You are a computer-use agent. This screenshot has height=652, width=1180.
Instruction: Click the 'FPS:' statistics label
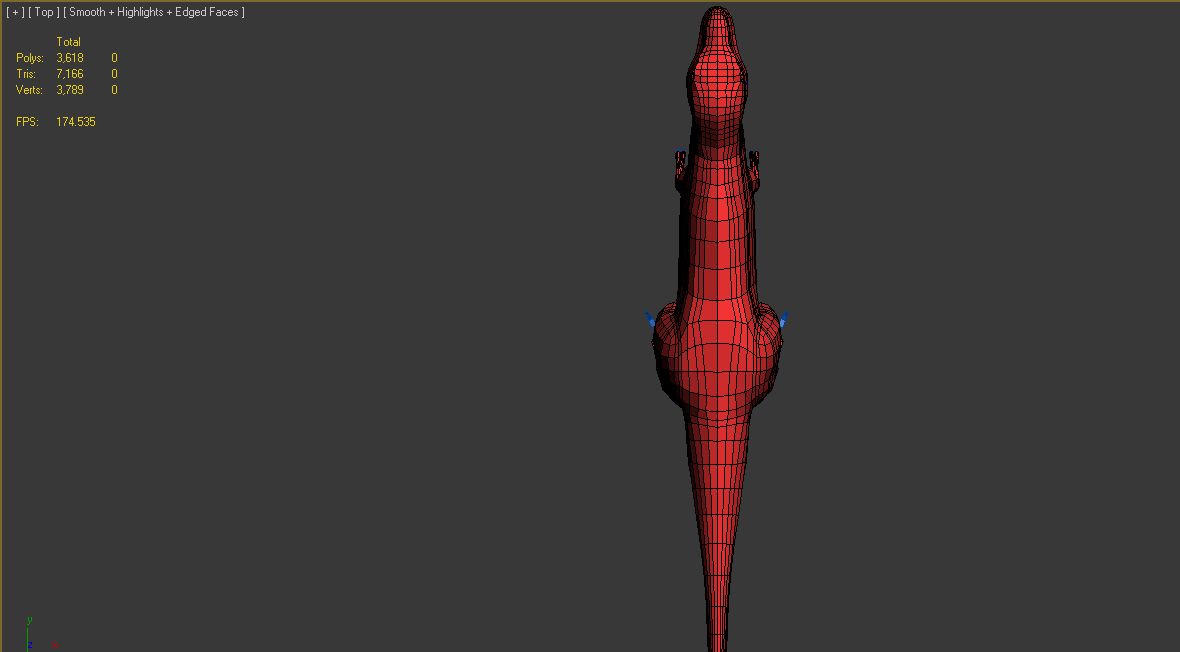[x=27, y=122]
